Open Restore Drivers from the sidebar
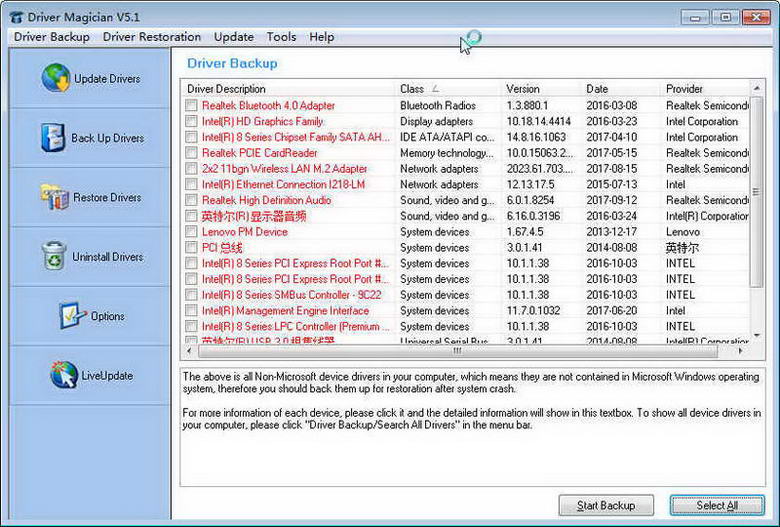The image size is (780, 527). tap(90, 197)
